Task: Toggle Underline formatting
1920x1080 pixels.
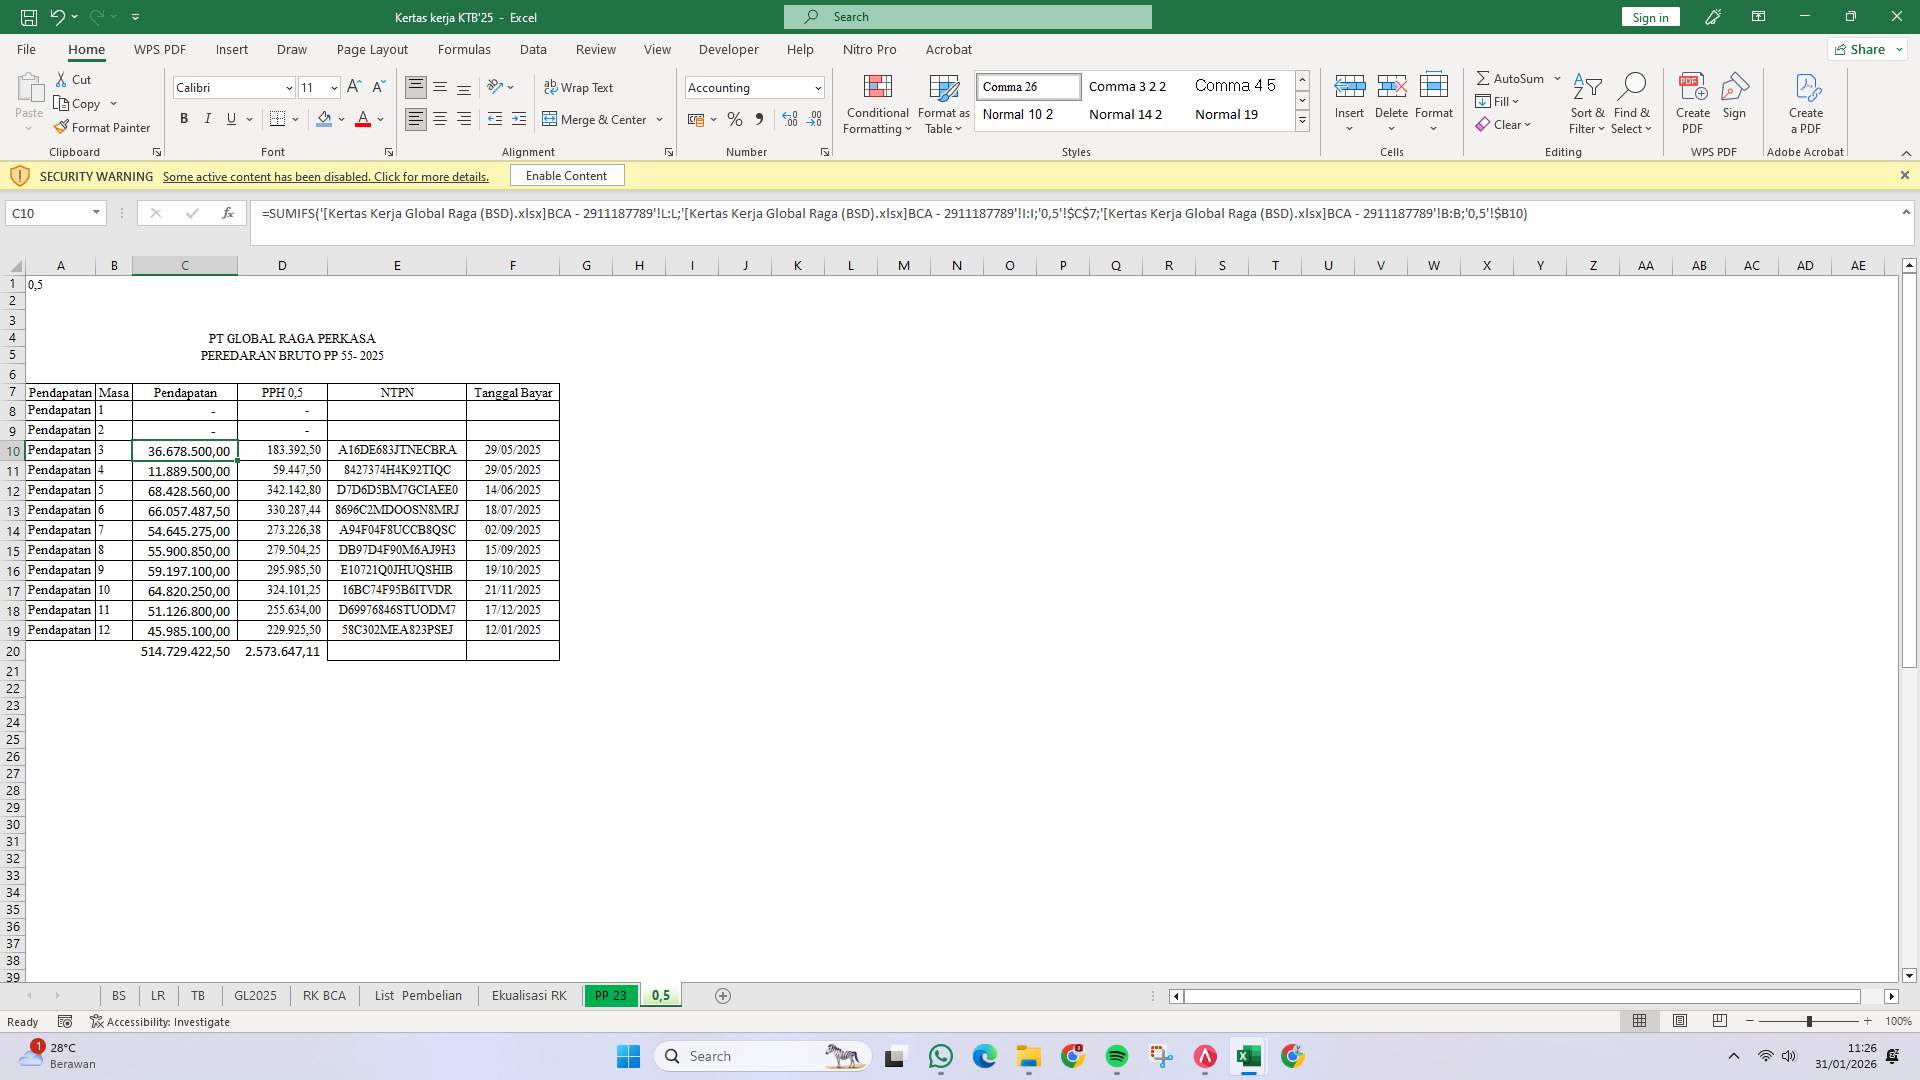Action: pyautogui.click(x=229, y=118)
